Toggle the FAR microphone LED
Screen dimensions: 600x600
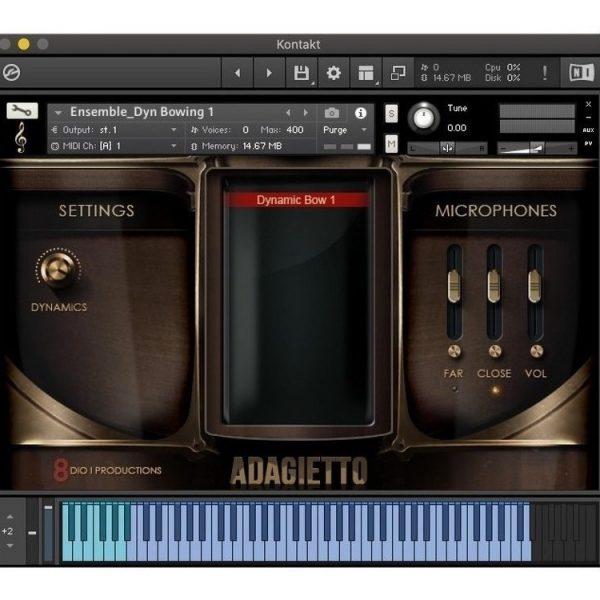point(454,388)
